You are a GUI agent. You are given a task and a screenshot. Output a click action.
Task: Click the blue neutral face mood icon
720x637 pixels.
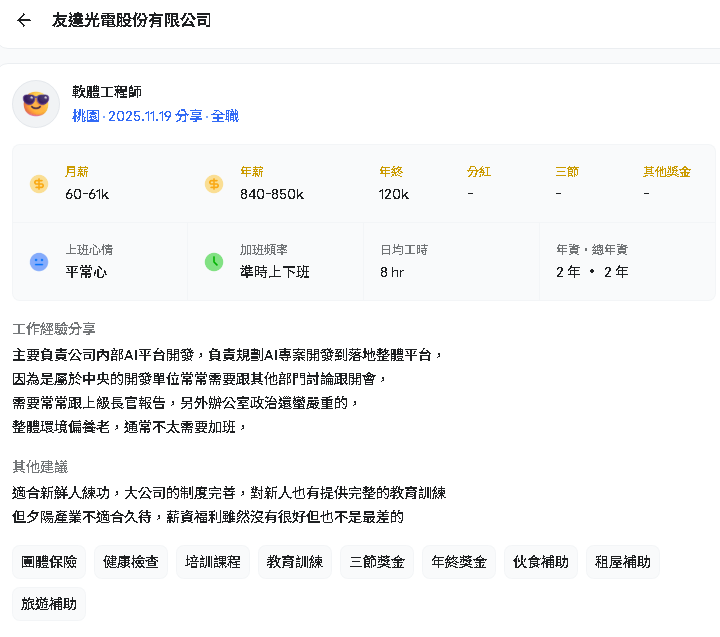coord(39,262)
